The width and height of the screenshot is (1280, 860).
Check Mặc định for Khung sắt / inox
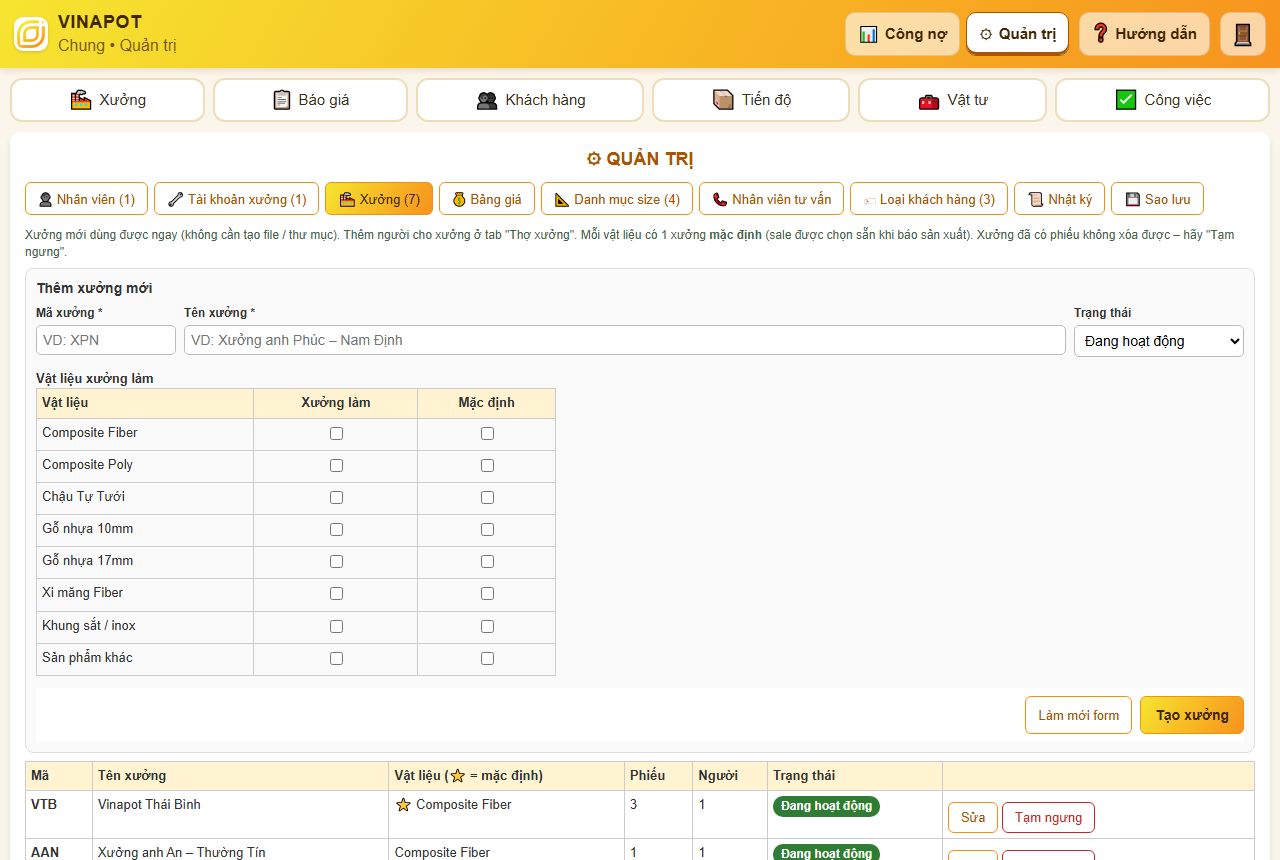pyautogui.click(x=487, y=626)
